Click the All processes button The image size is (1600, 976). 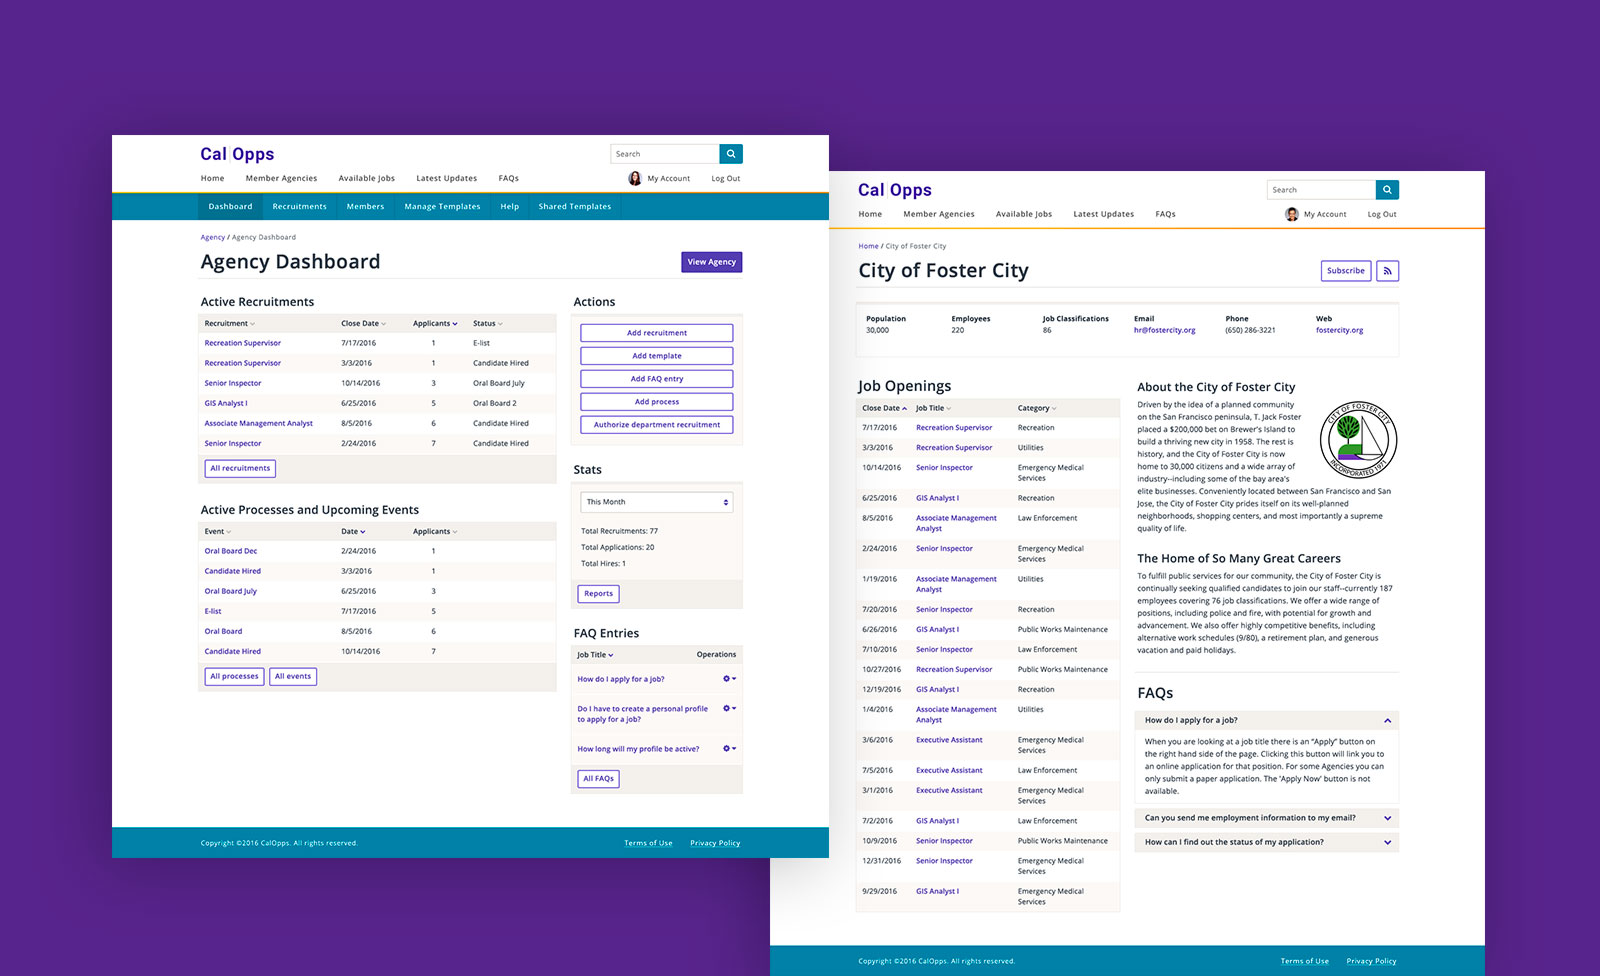click(x=235, y=677)
